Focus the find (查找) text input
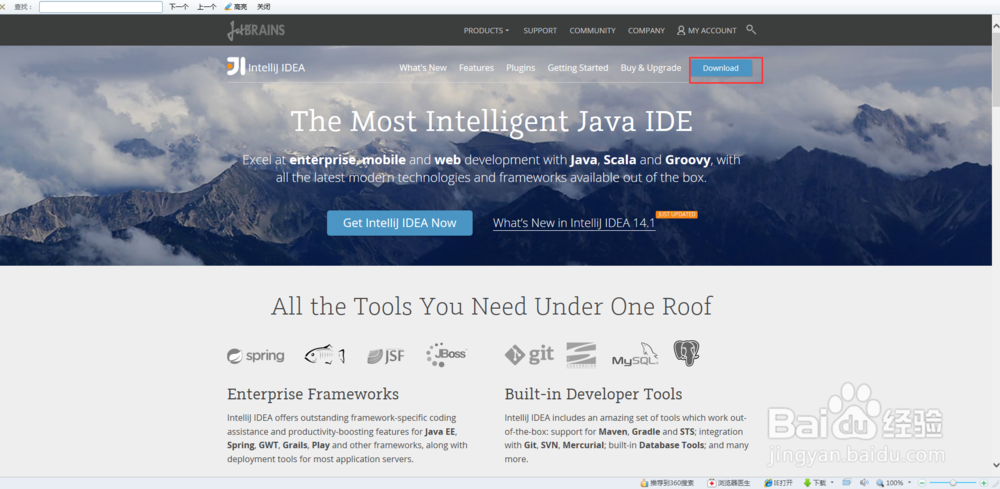The image size is (1000, 489). coord(101,7)
